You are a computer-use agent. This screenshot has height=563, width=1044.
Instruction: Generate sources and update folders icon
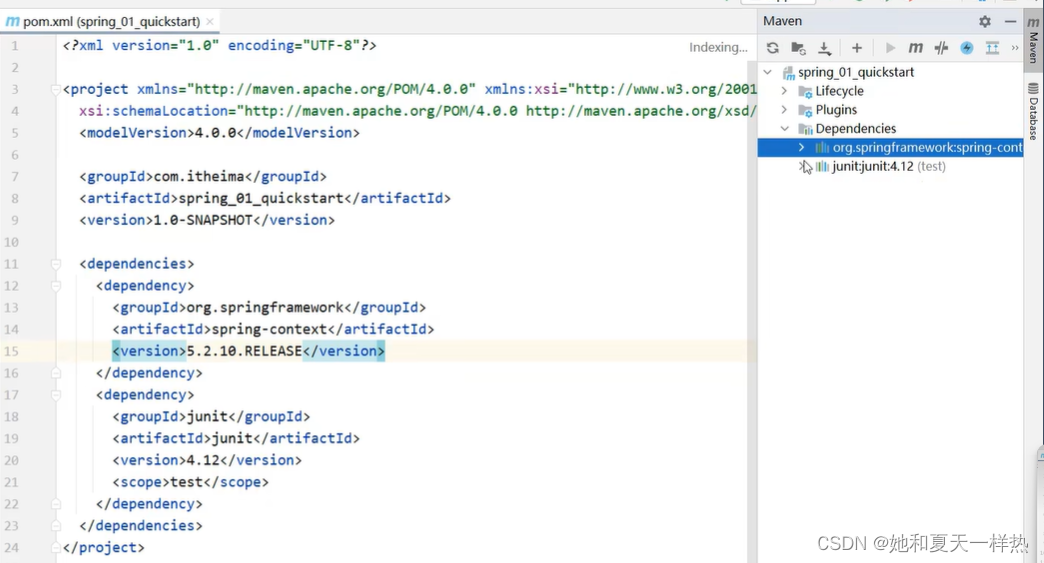click(x=798, y=48)
